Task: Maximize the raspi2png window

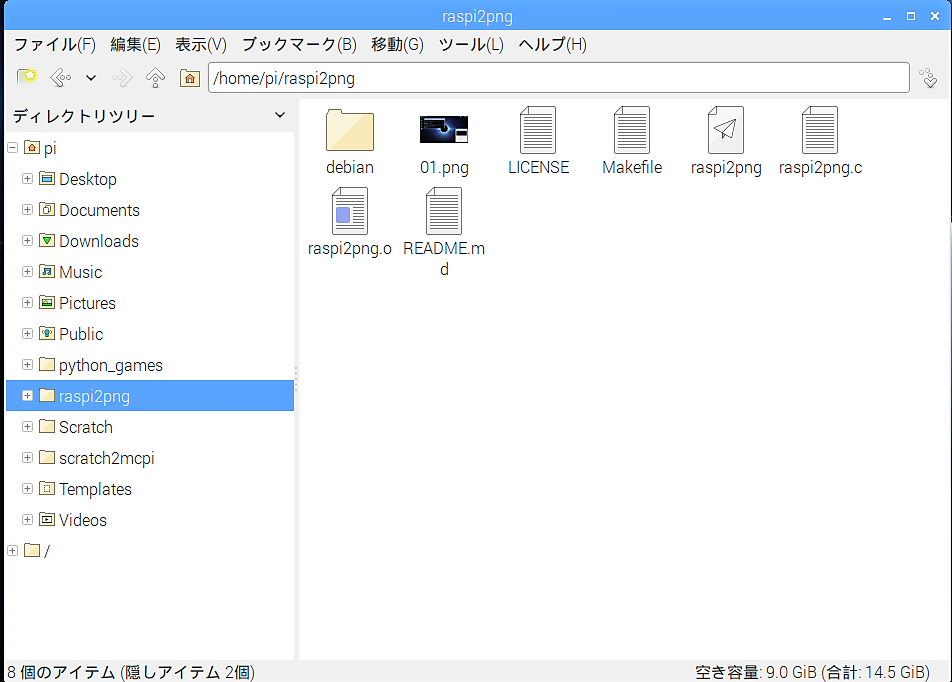Action: pyautogui.click(x=911, y=16)
